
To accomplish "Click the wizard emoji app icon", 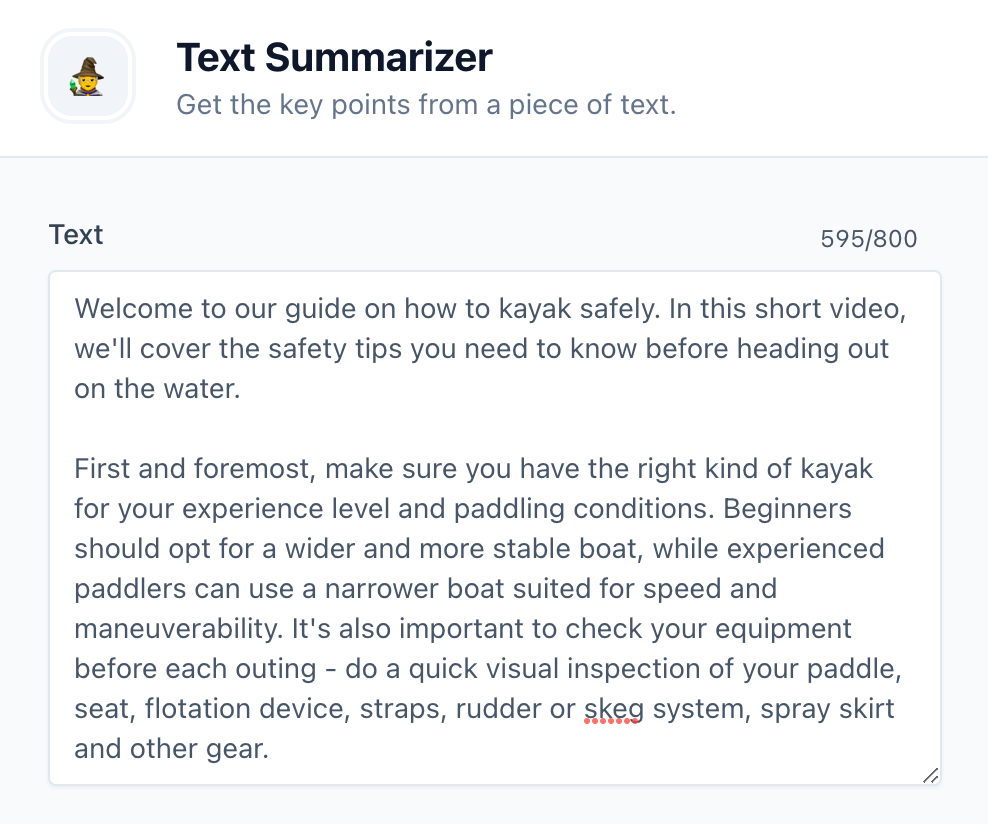I will (88, 76).
